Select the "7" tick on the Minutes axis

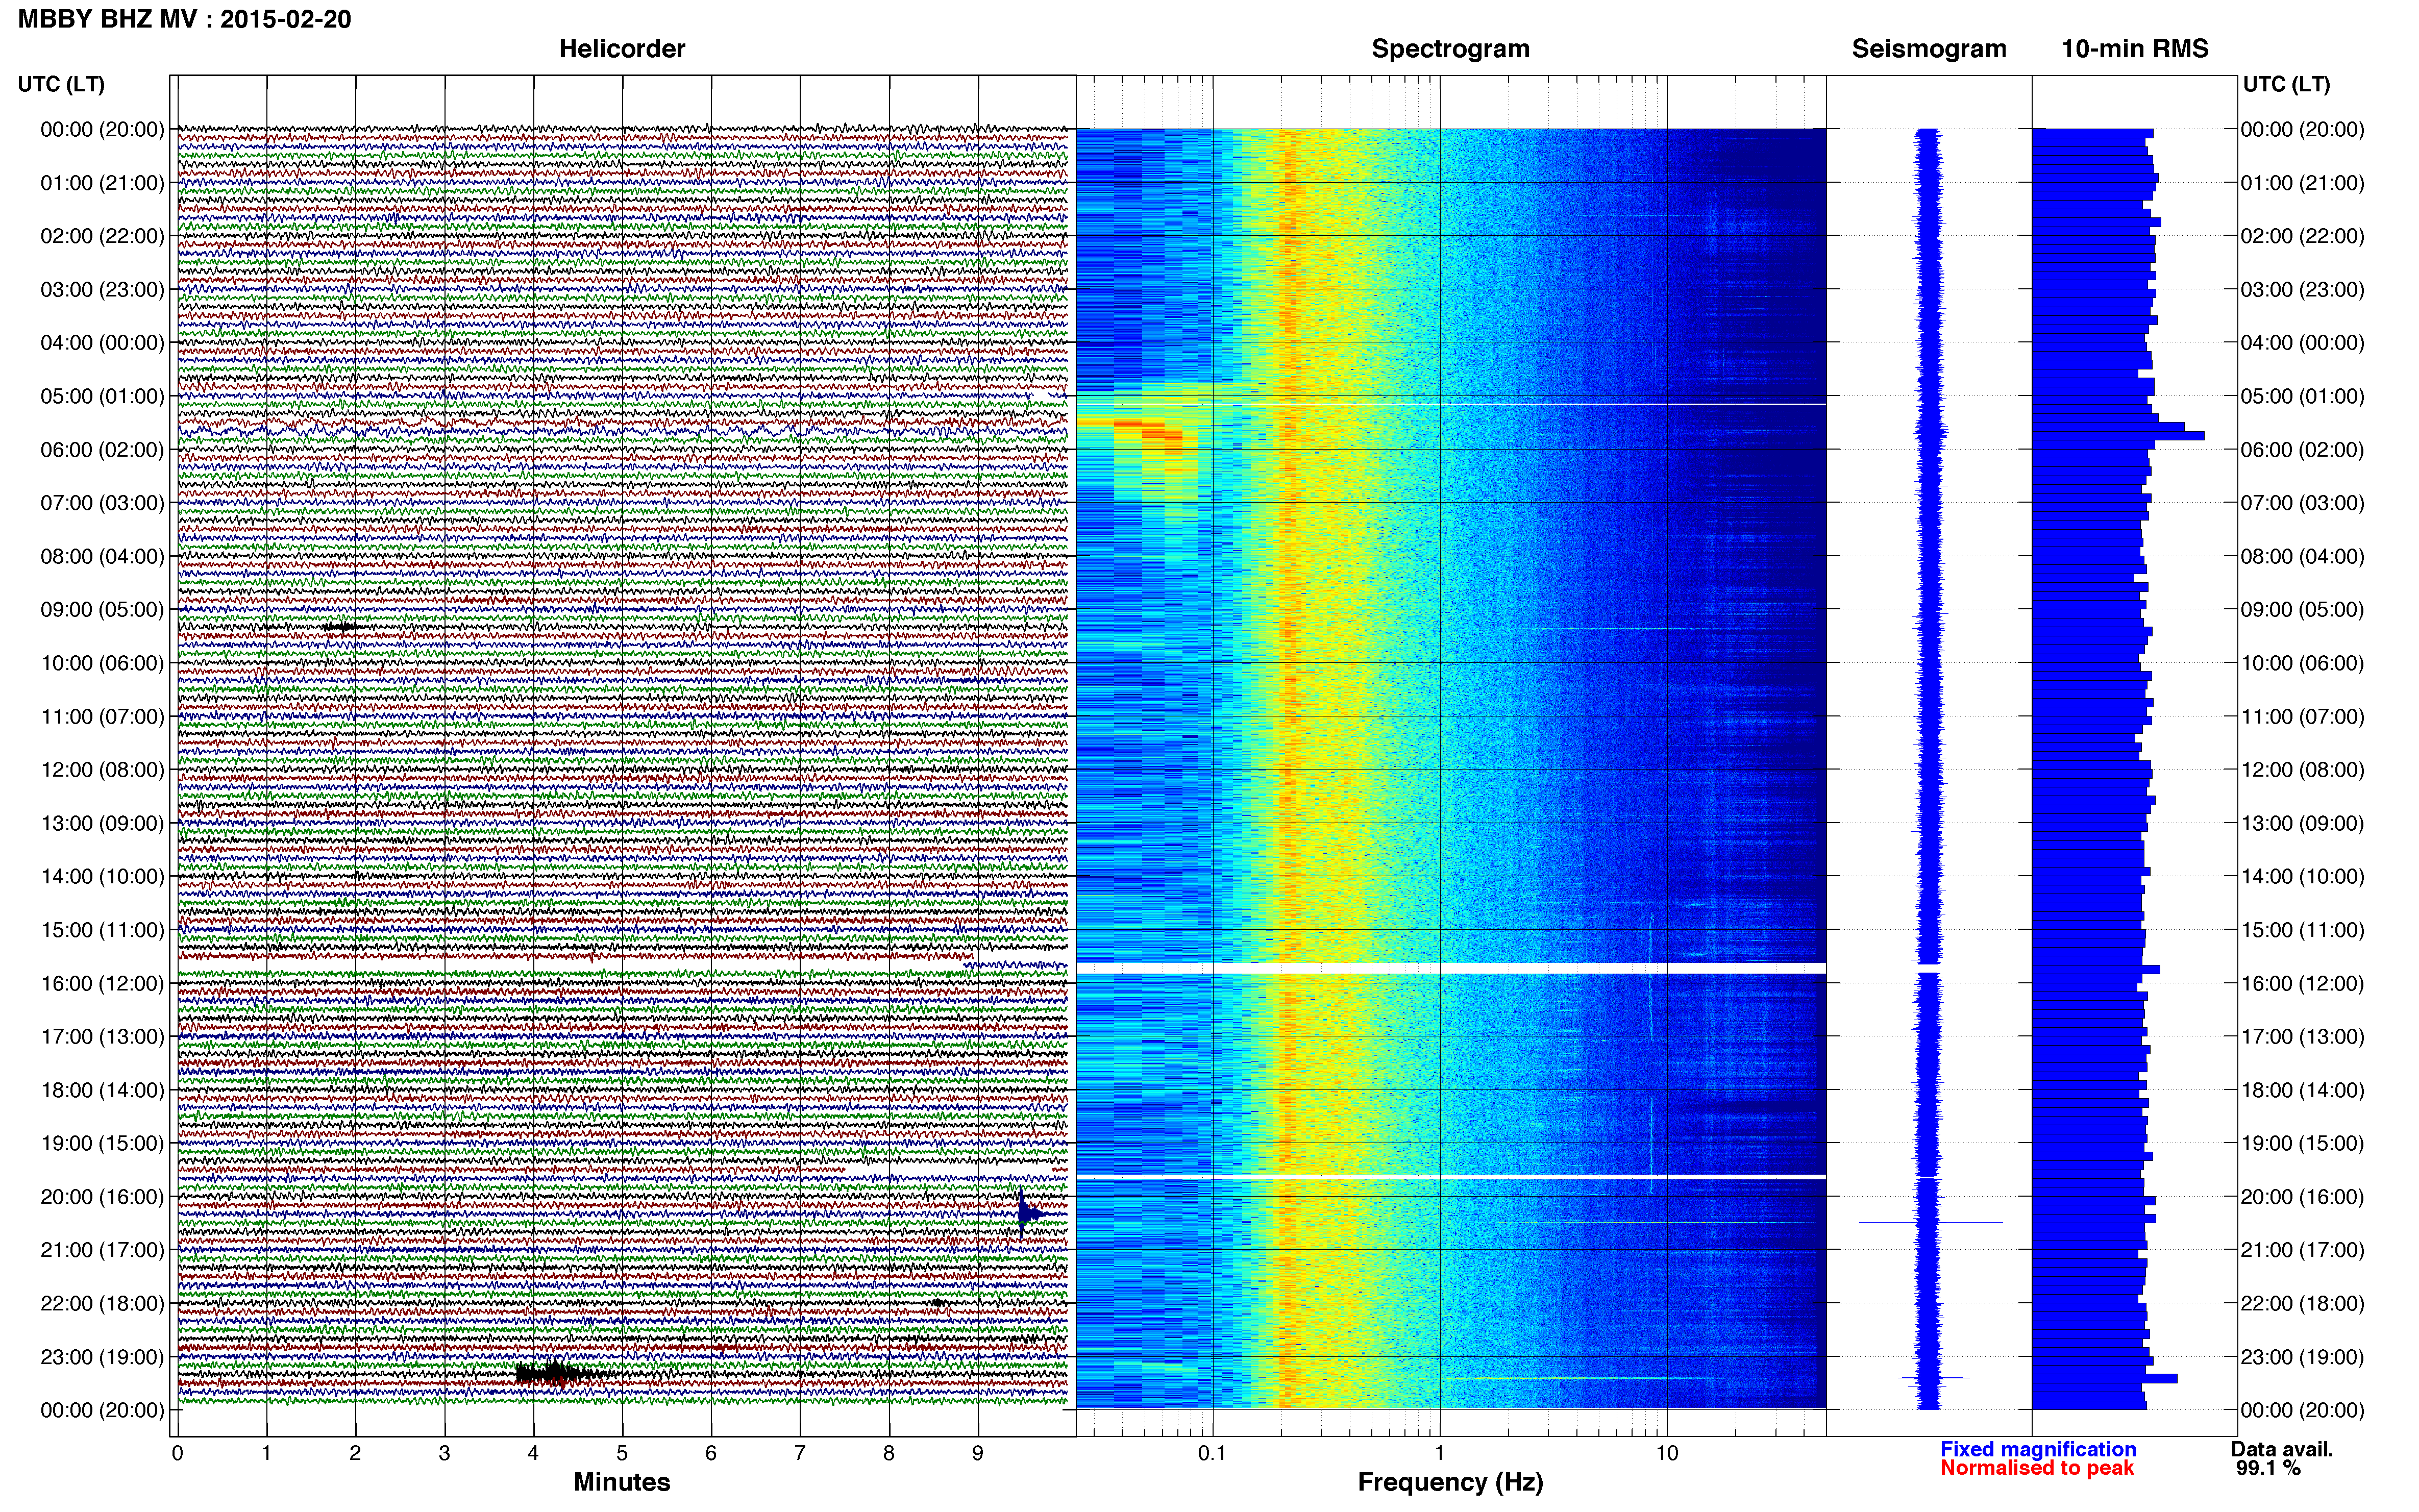[x=800, y=1453]
